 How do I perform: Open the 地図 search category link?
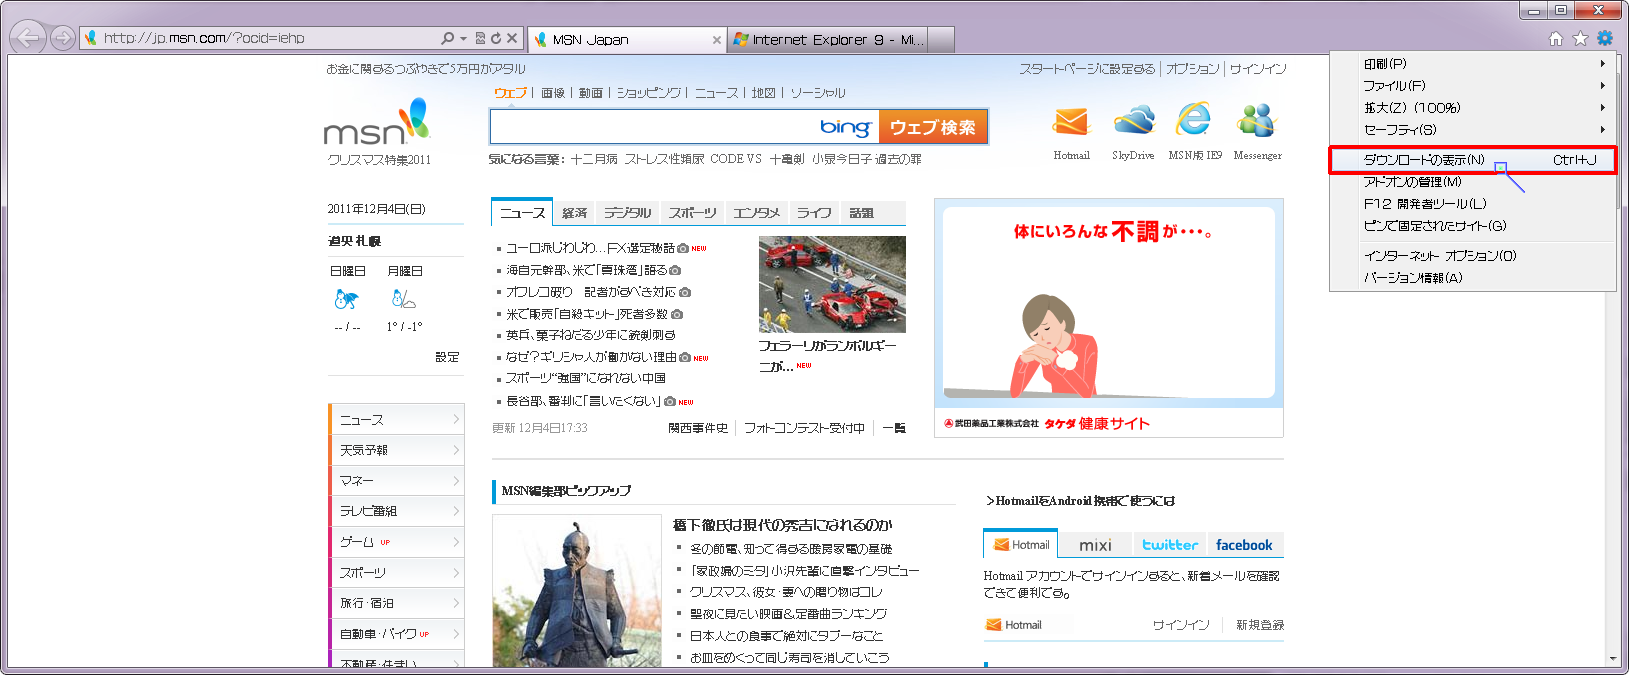pyautogui.click(x=763, y=93)
